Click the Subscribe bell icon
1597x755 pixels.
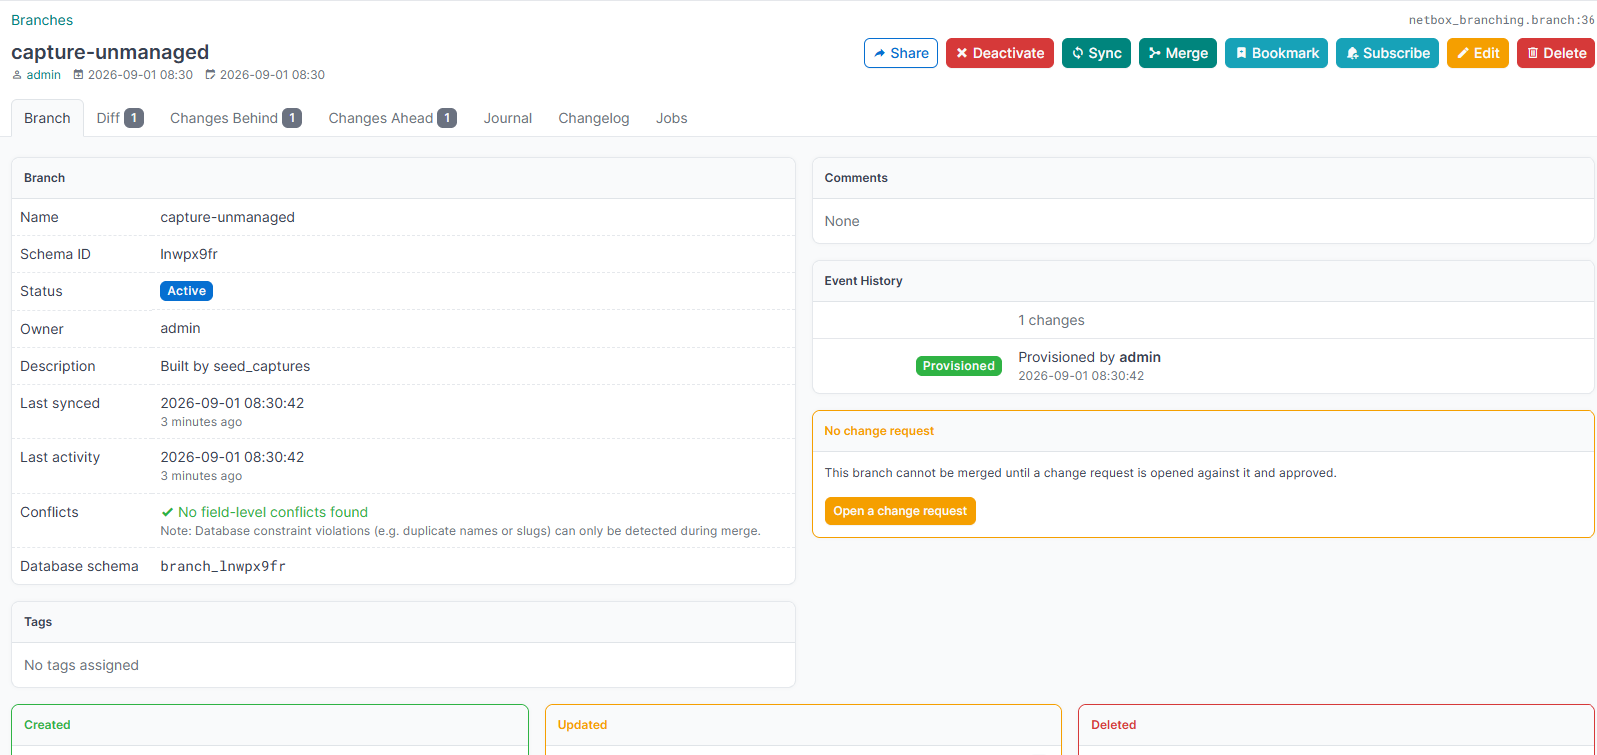tap(1352, 53)
